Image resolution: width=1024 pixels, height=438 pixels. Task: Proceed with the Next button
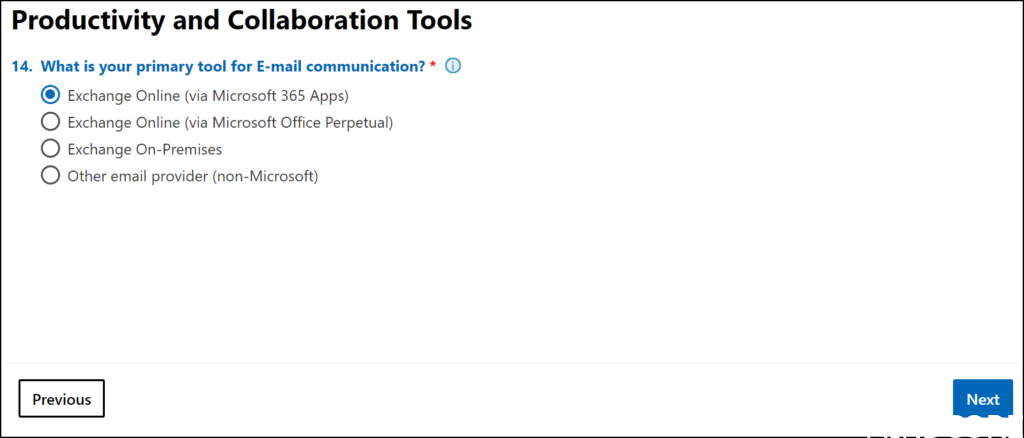pos(982,399)
